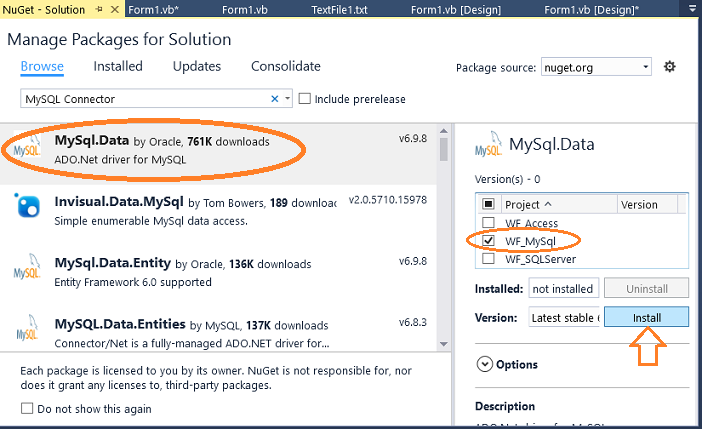Click the Version column header

click(x=647, y=204)
